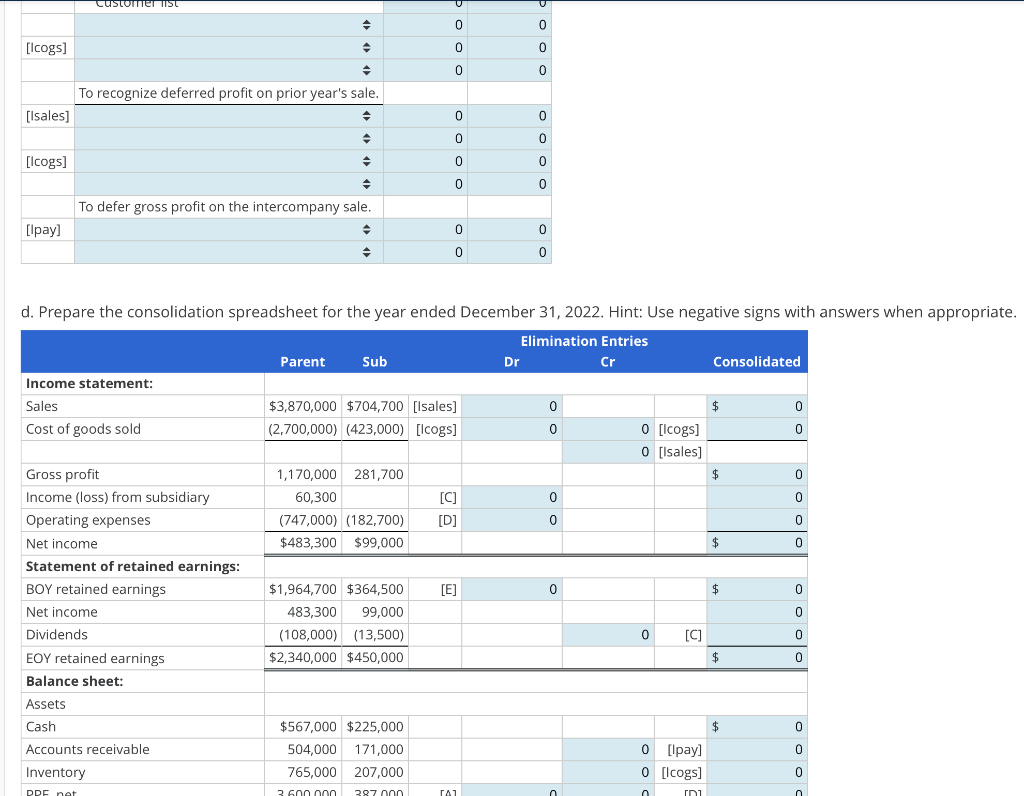The height and width of the screenshot is (796, 1024).
Task: Click Income (loss) from subsidiary Dr [C] field
Action: click(x=512, y=497)
